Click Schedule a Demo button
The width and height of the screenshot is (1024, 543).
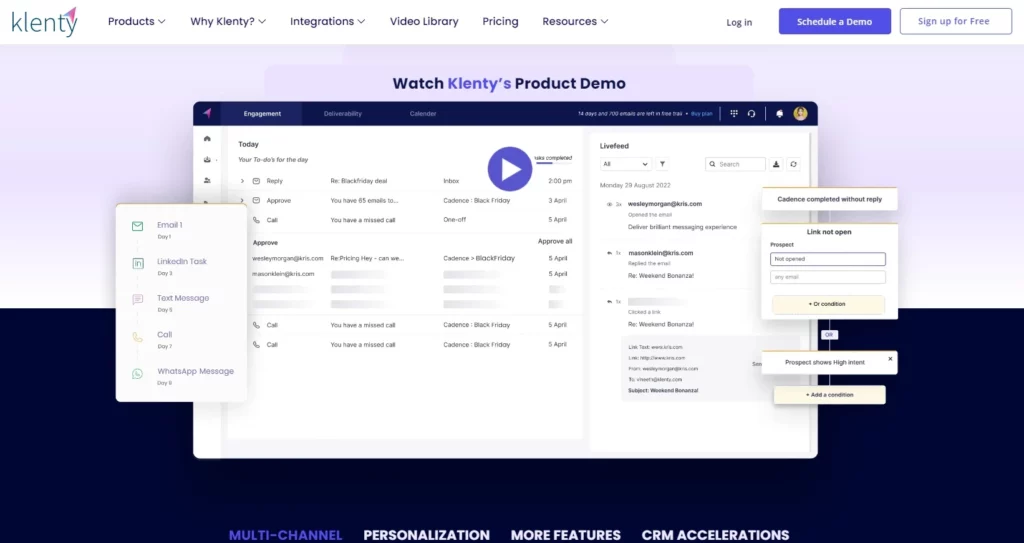(835, 21)
